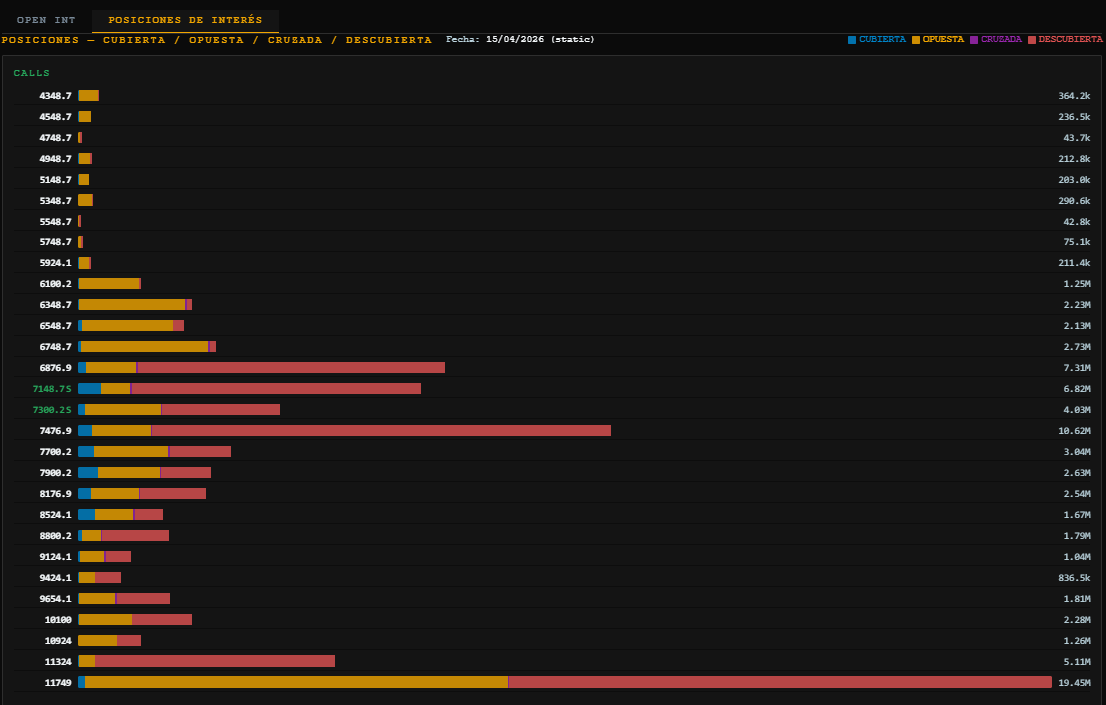This screenshot has height=705, width=1106.
Task: Select the 5548.7 strike label
Action: (55, 222)
